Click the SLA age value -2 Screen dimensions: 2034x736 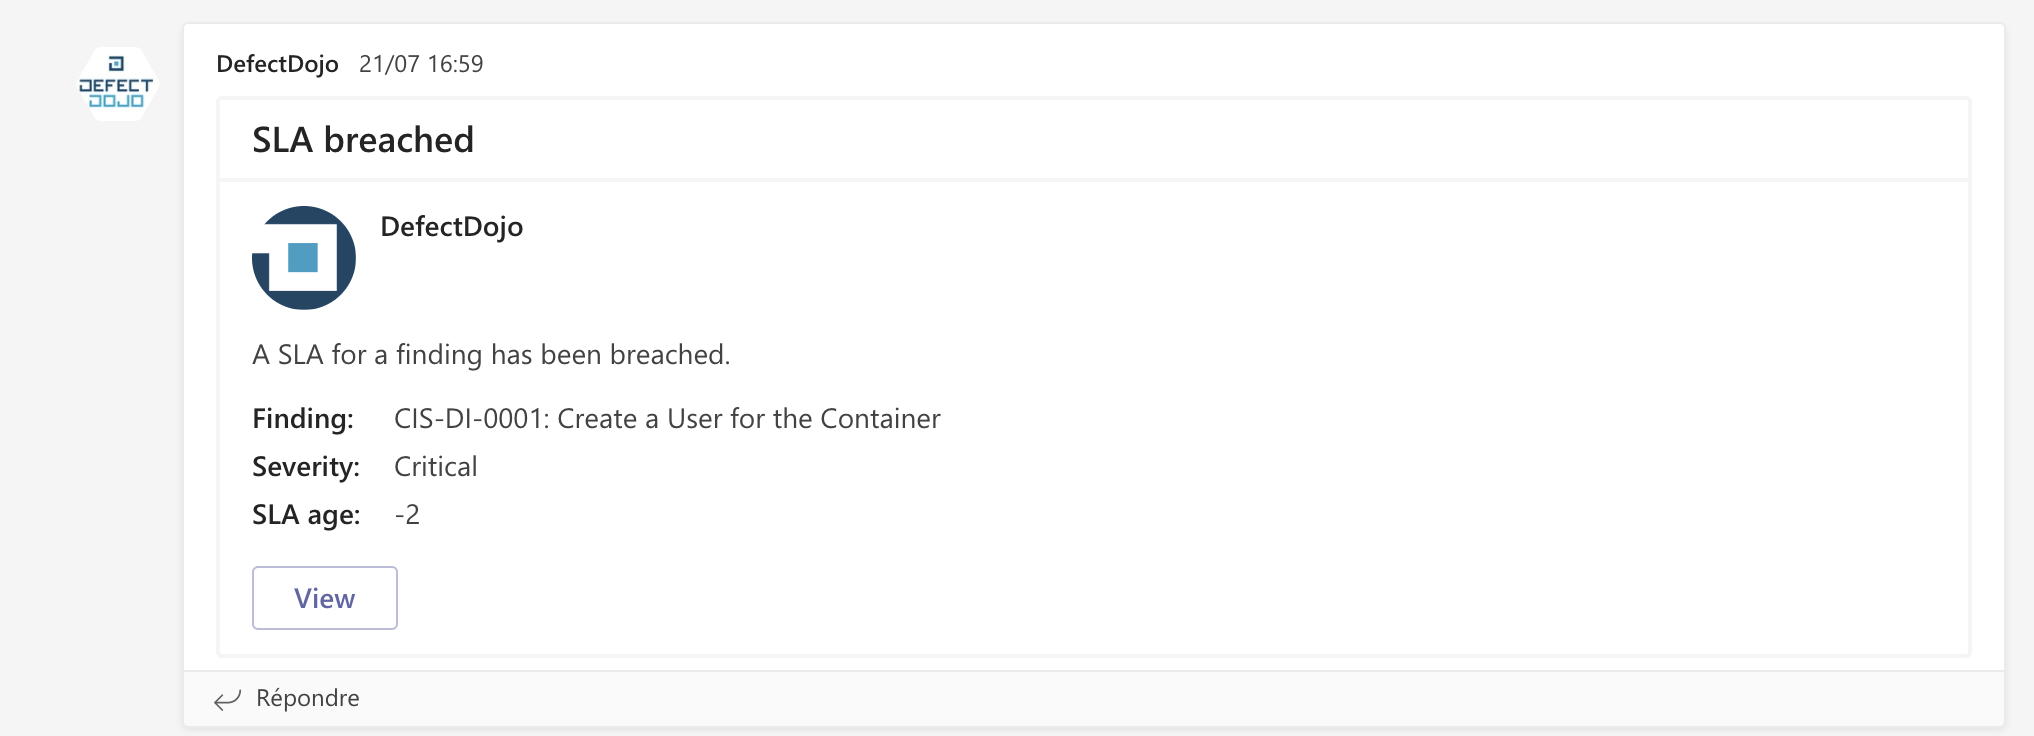407,514
